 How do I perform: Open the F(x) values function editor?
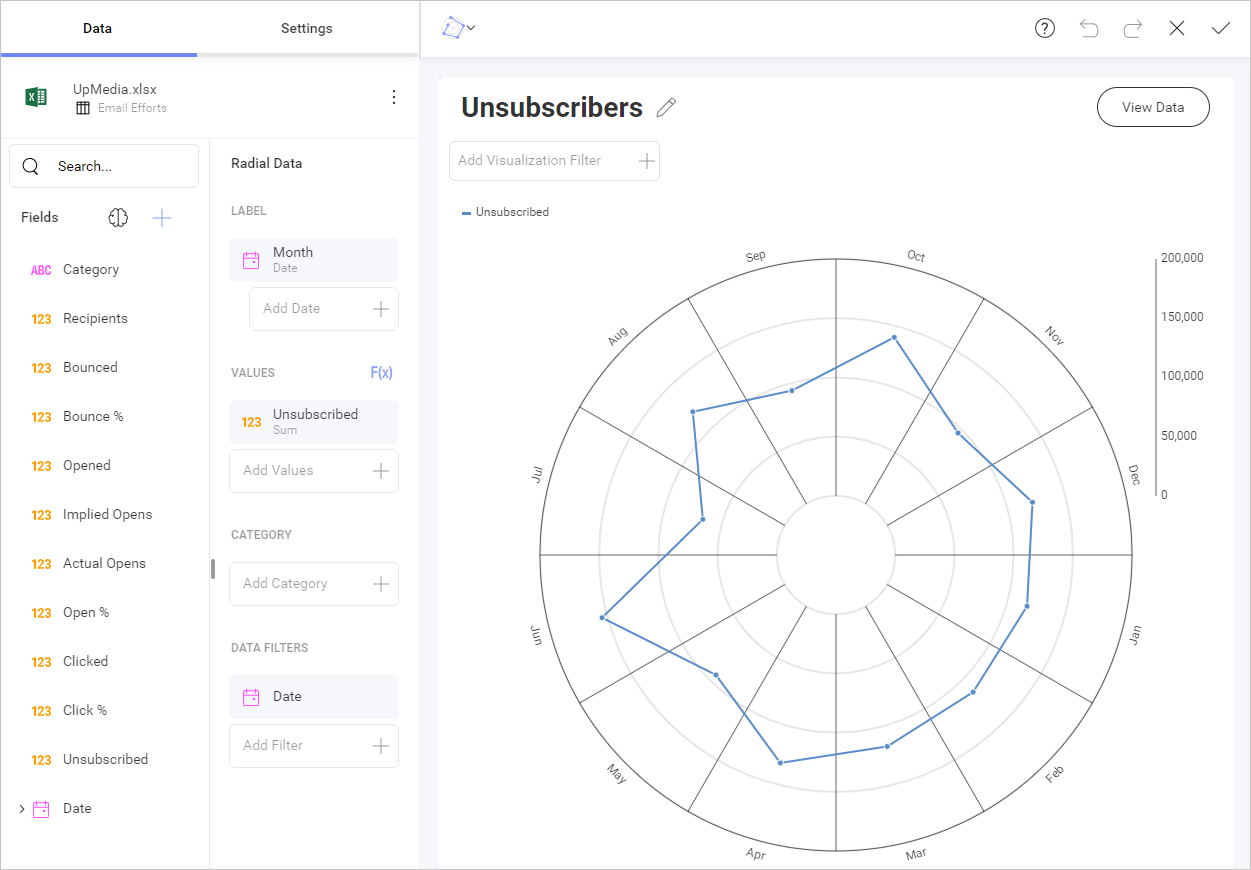[382, 372]
